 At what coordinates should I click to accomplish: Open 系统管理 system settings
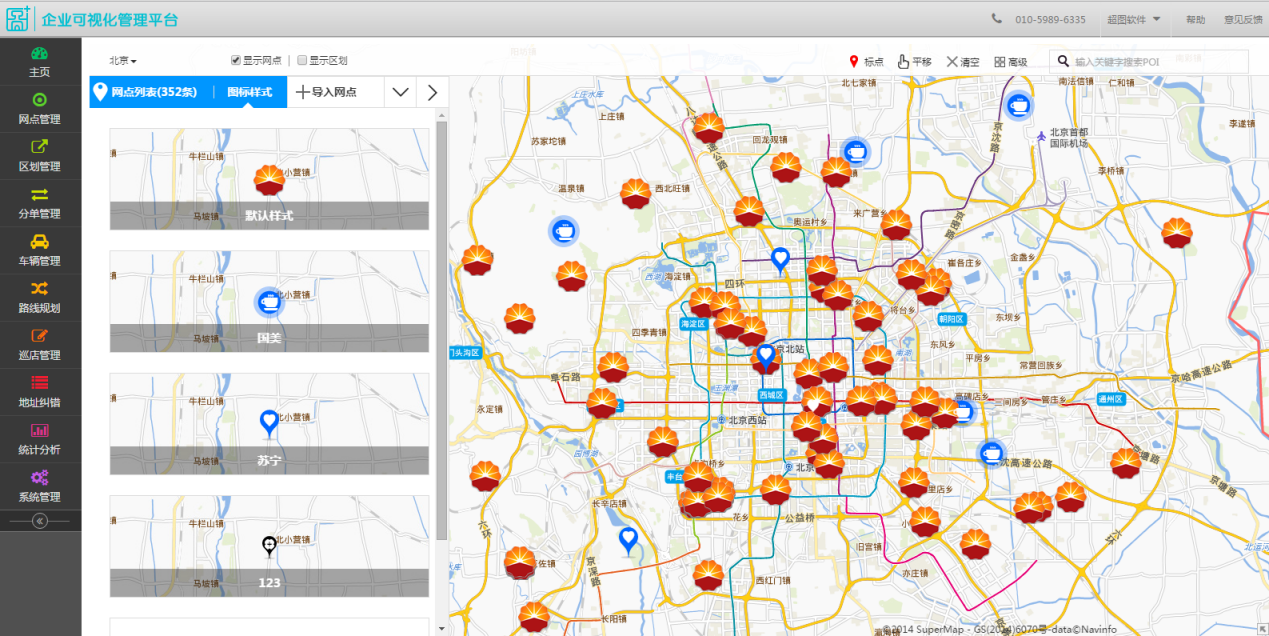pyautogui.click(x=40, y=486)
